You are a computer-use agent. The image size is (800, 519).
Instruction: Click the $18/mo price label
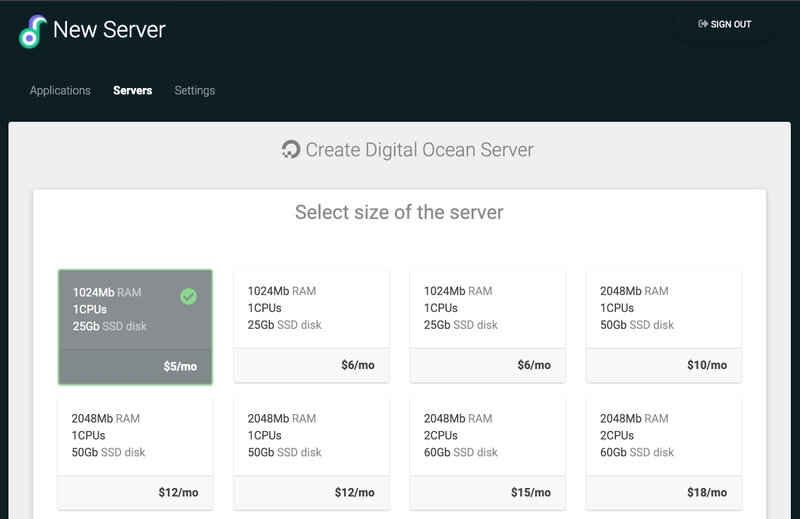707,492
